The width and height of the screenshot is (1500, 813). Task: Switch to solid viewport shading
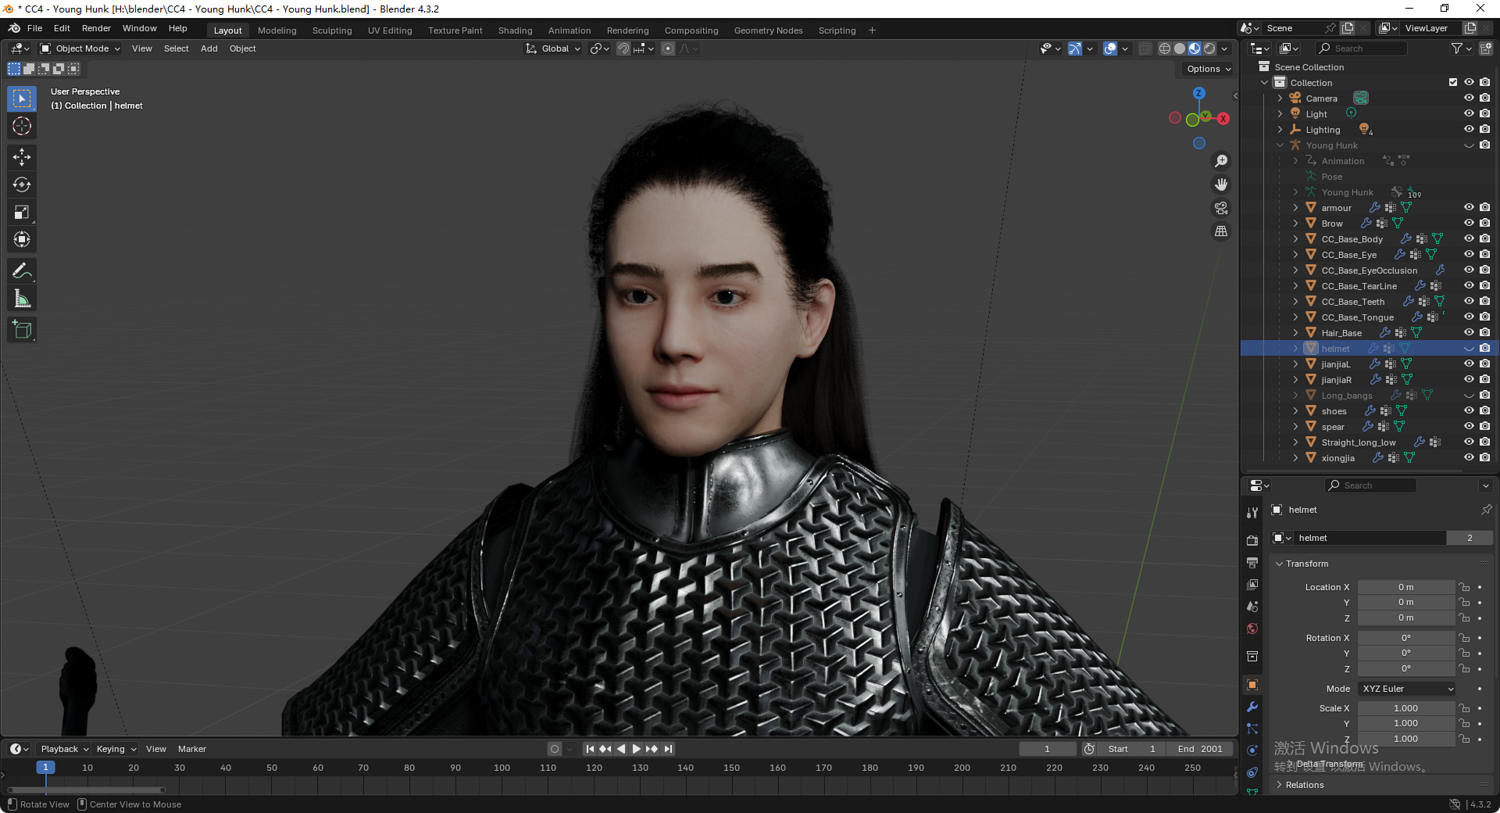pos(1180,48)
